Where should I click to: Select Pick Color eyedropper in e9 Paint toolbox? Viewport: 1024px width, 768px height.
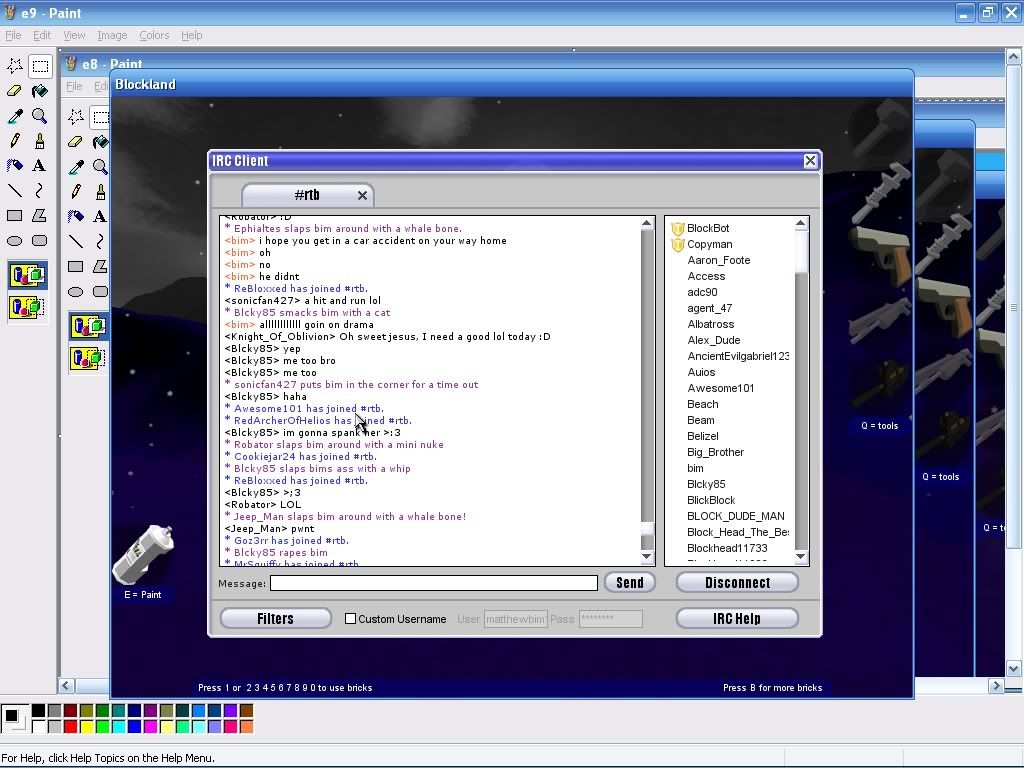tap(14, 116)
